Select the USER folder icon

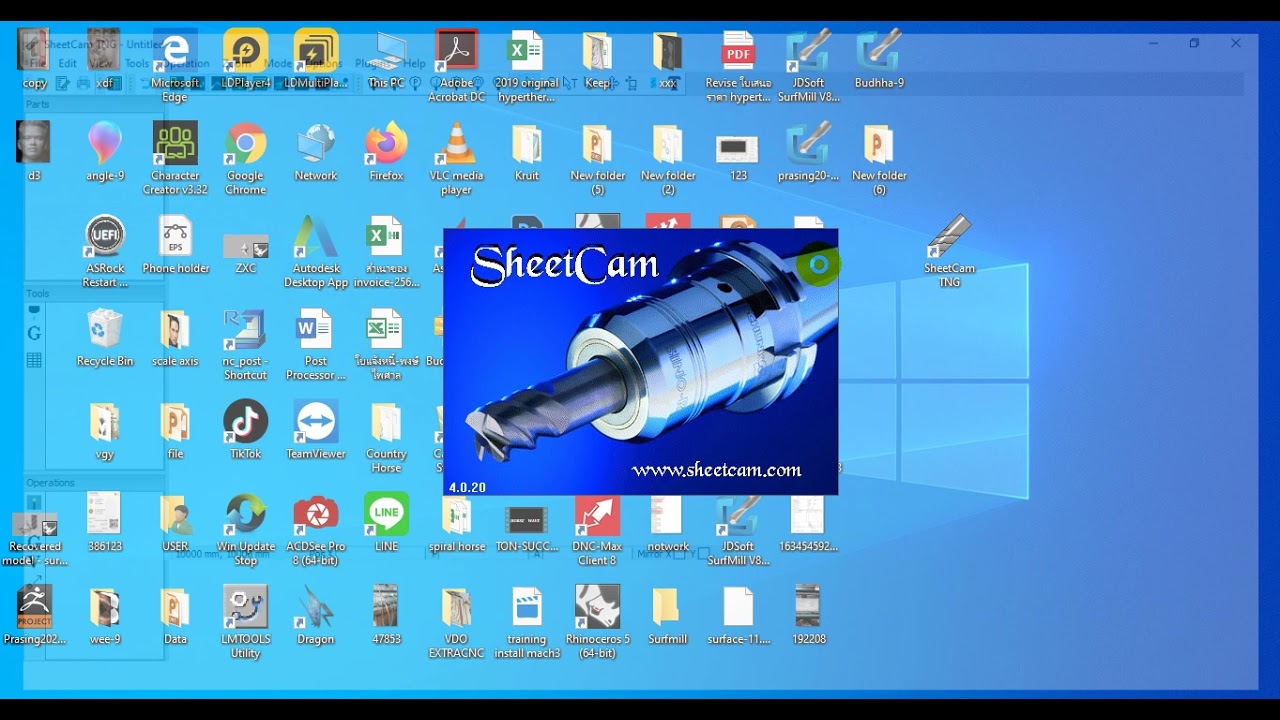click(175, 523)
